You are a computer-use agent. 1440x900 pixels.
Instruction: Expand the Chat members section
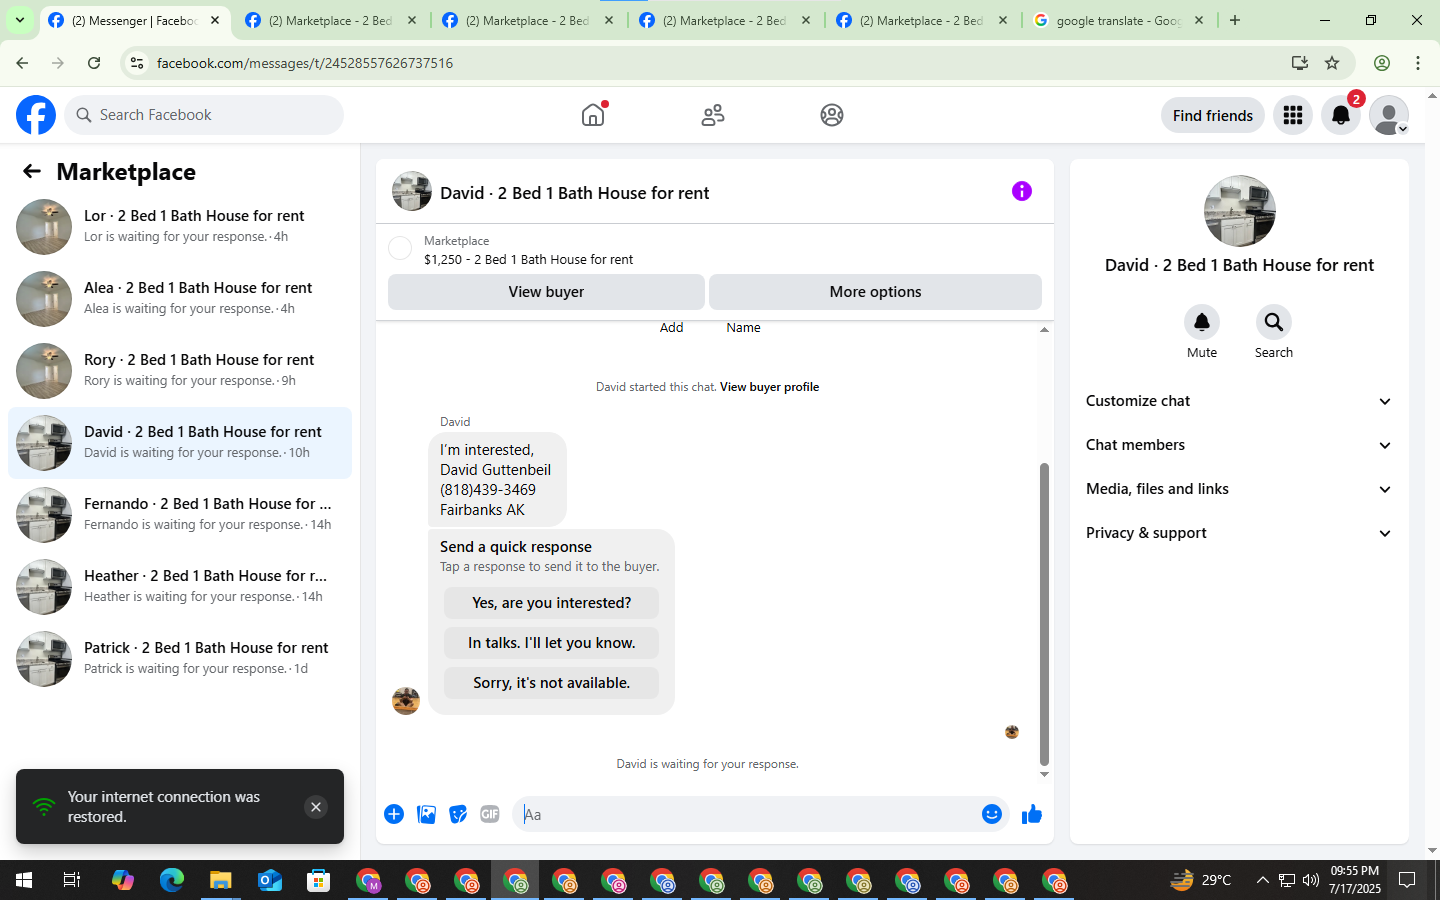click(1240, 445)
